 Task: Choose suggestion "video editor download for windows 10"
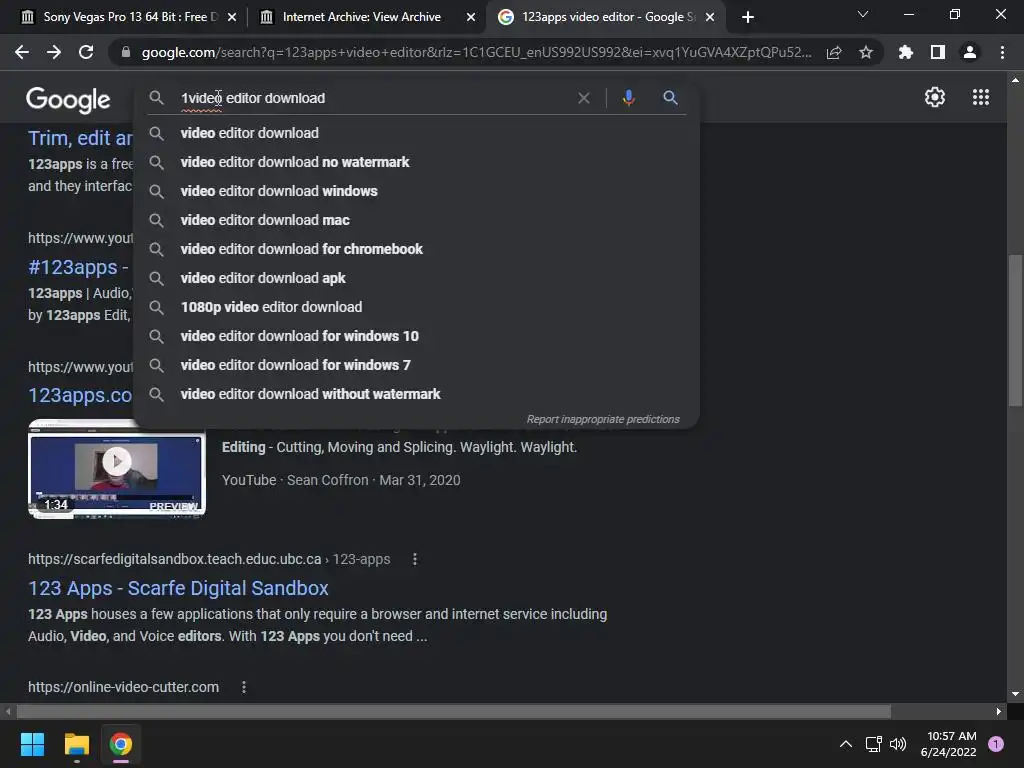416,336
